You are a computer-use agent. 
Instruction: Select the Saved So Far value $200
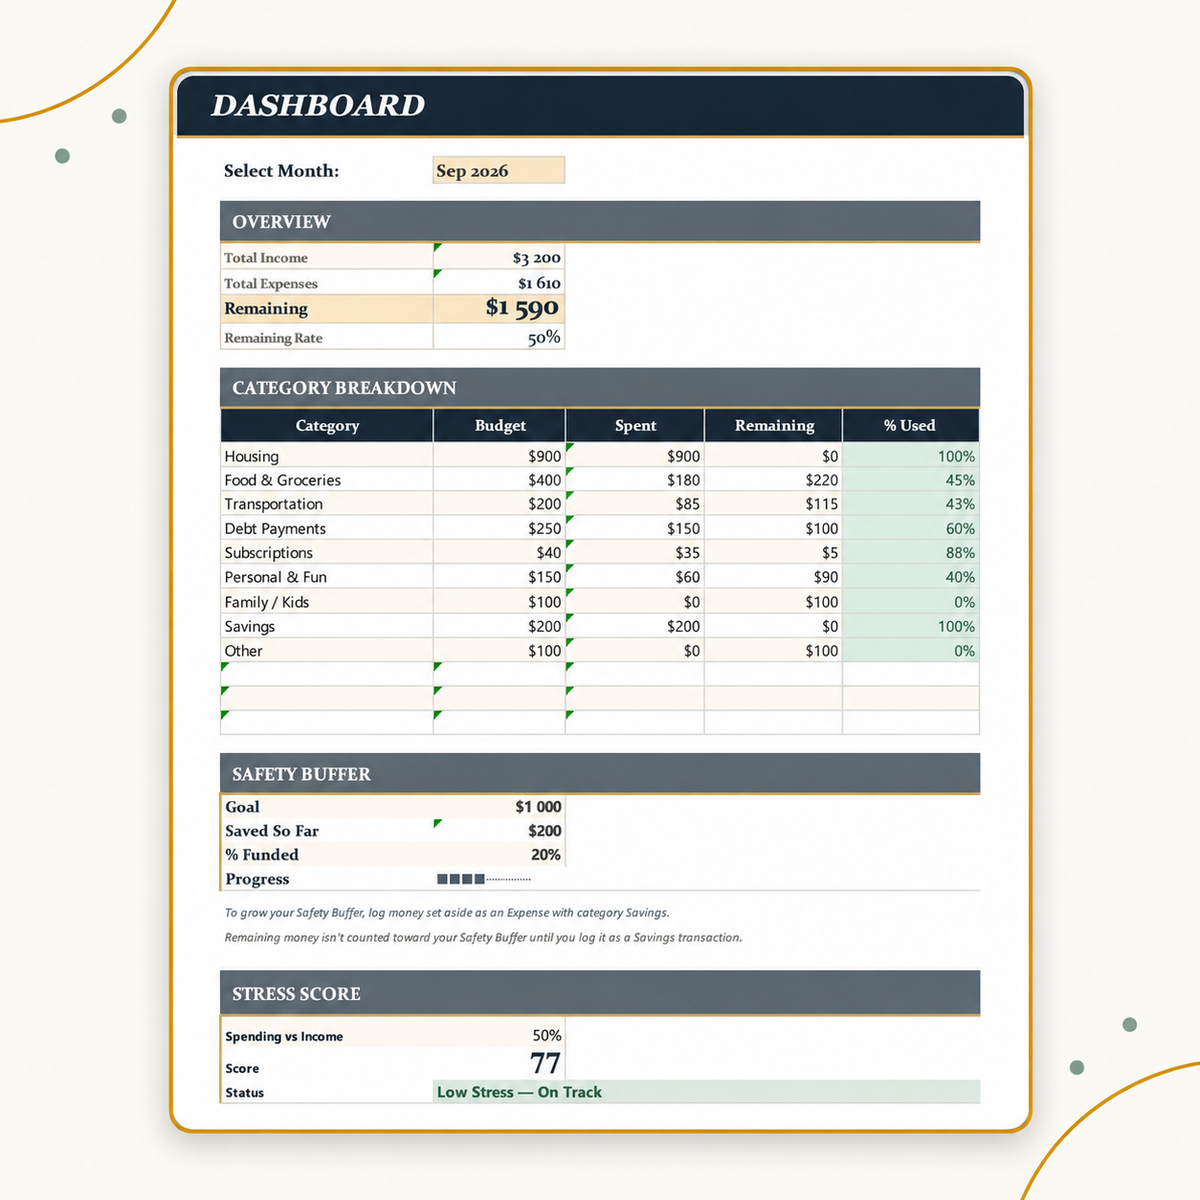(x=499, y=831)
